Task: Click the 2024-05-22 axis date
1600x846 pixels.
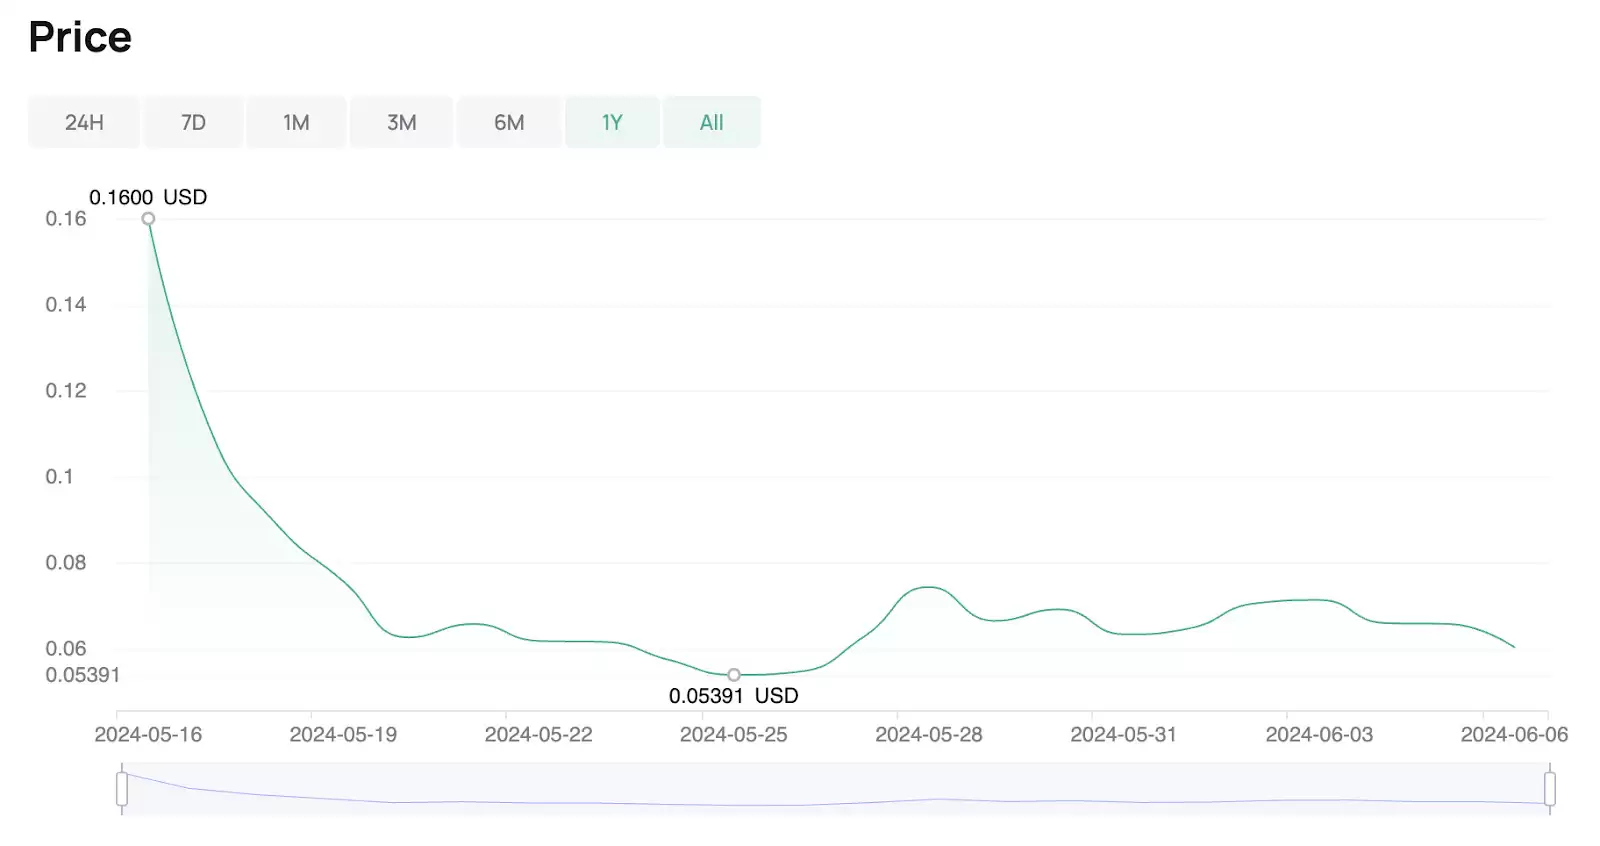Action: [538, 735]
